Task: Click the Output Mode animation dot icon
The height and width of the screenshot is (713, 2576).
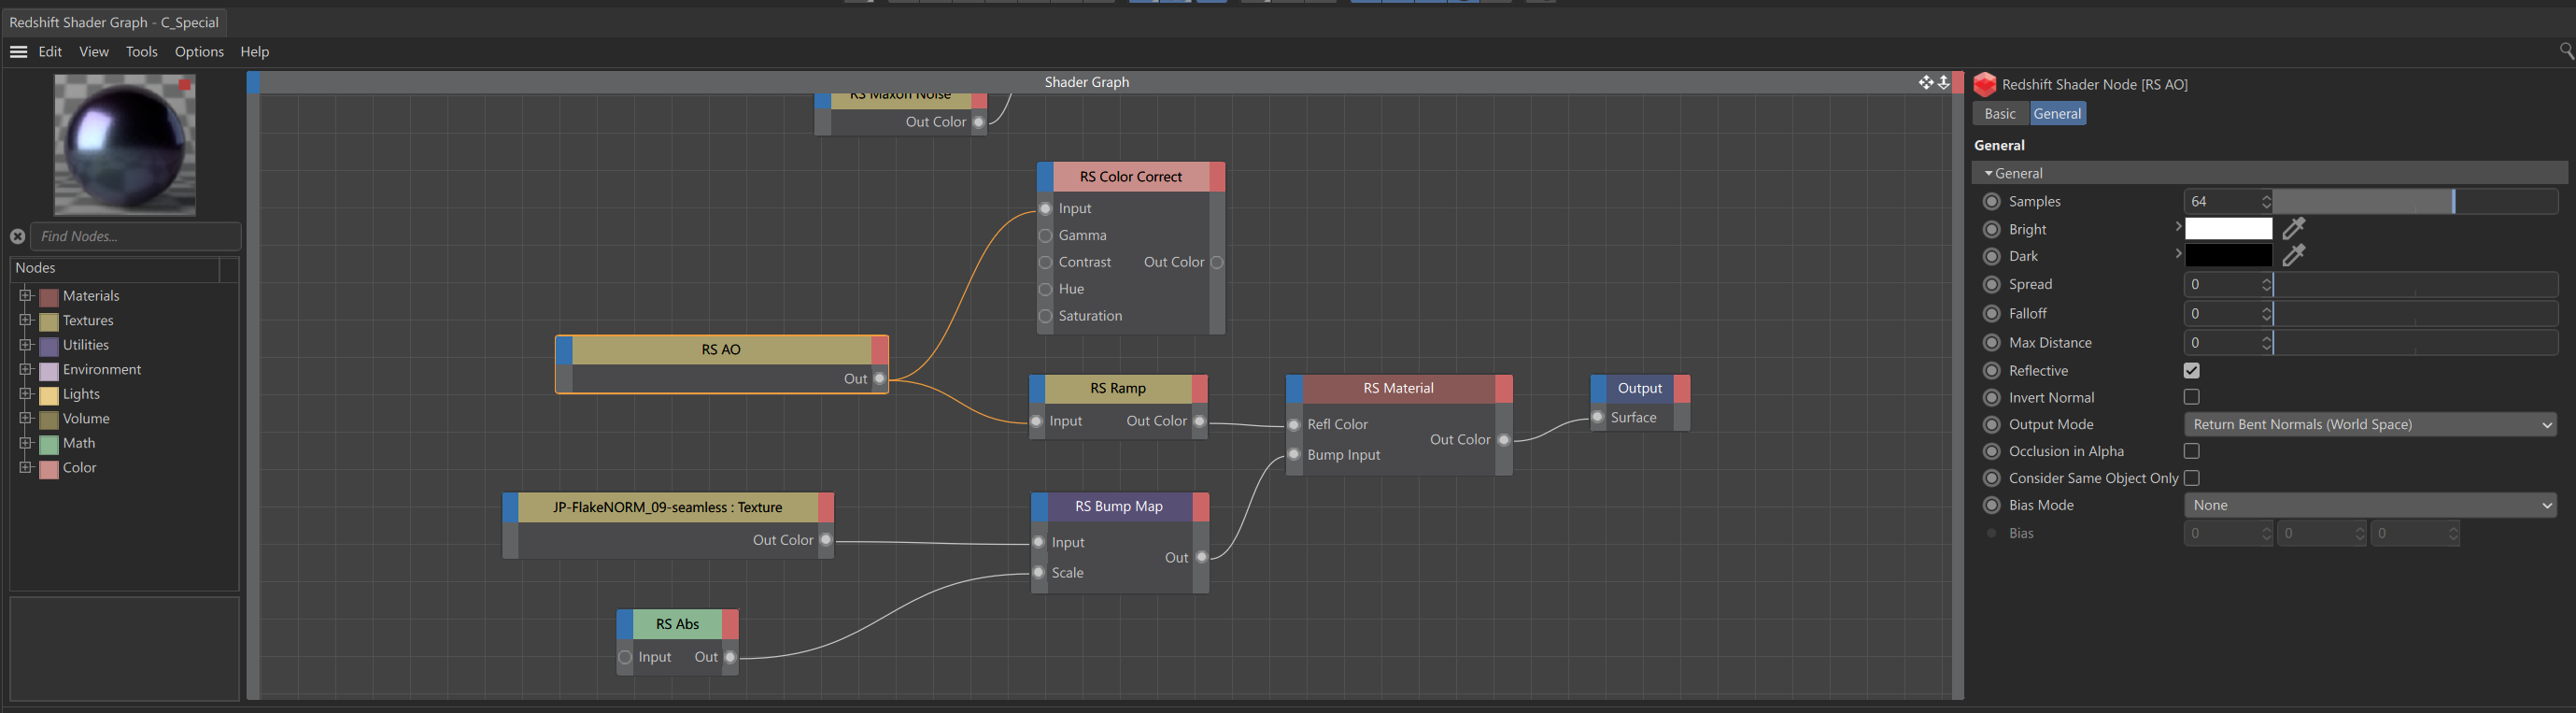Action: pos(1991,424)
